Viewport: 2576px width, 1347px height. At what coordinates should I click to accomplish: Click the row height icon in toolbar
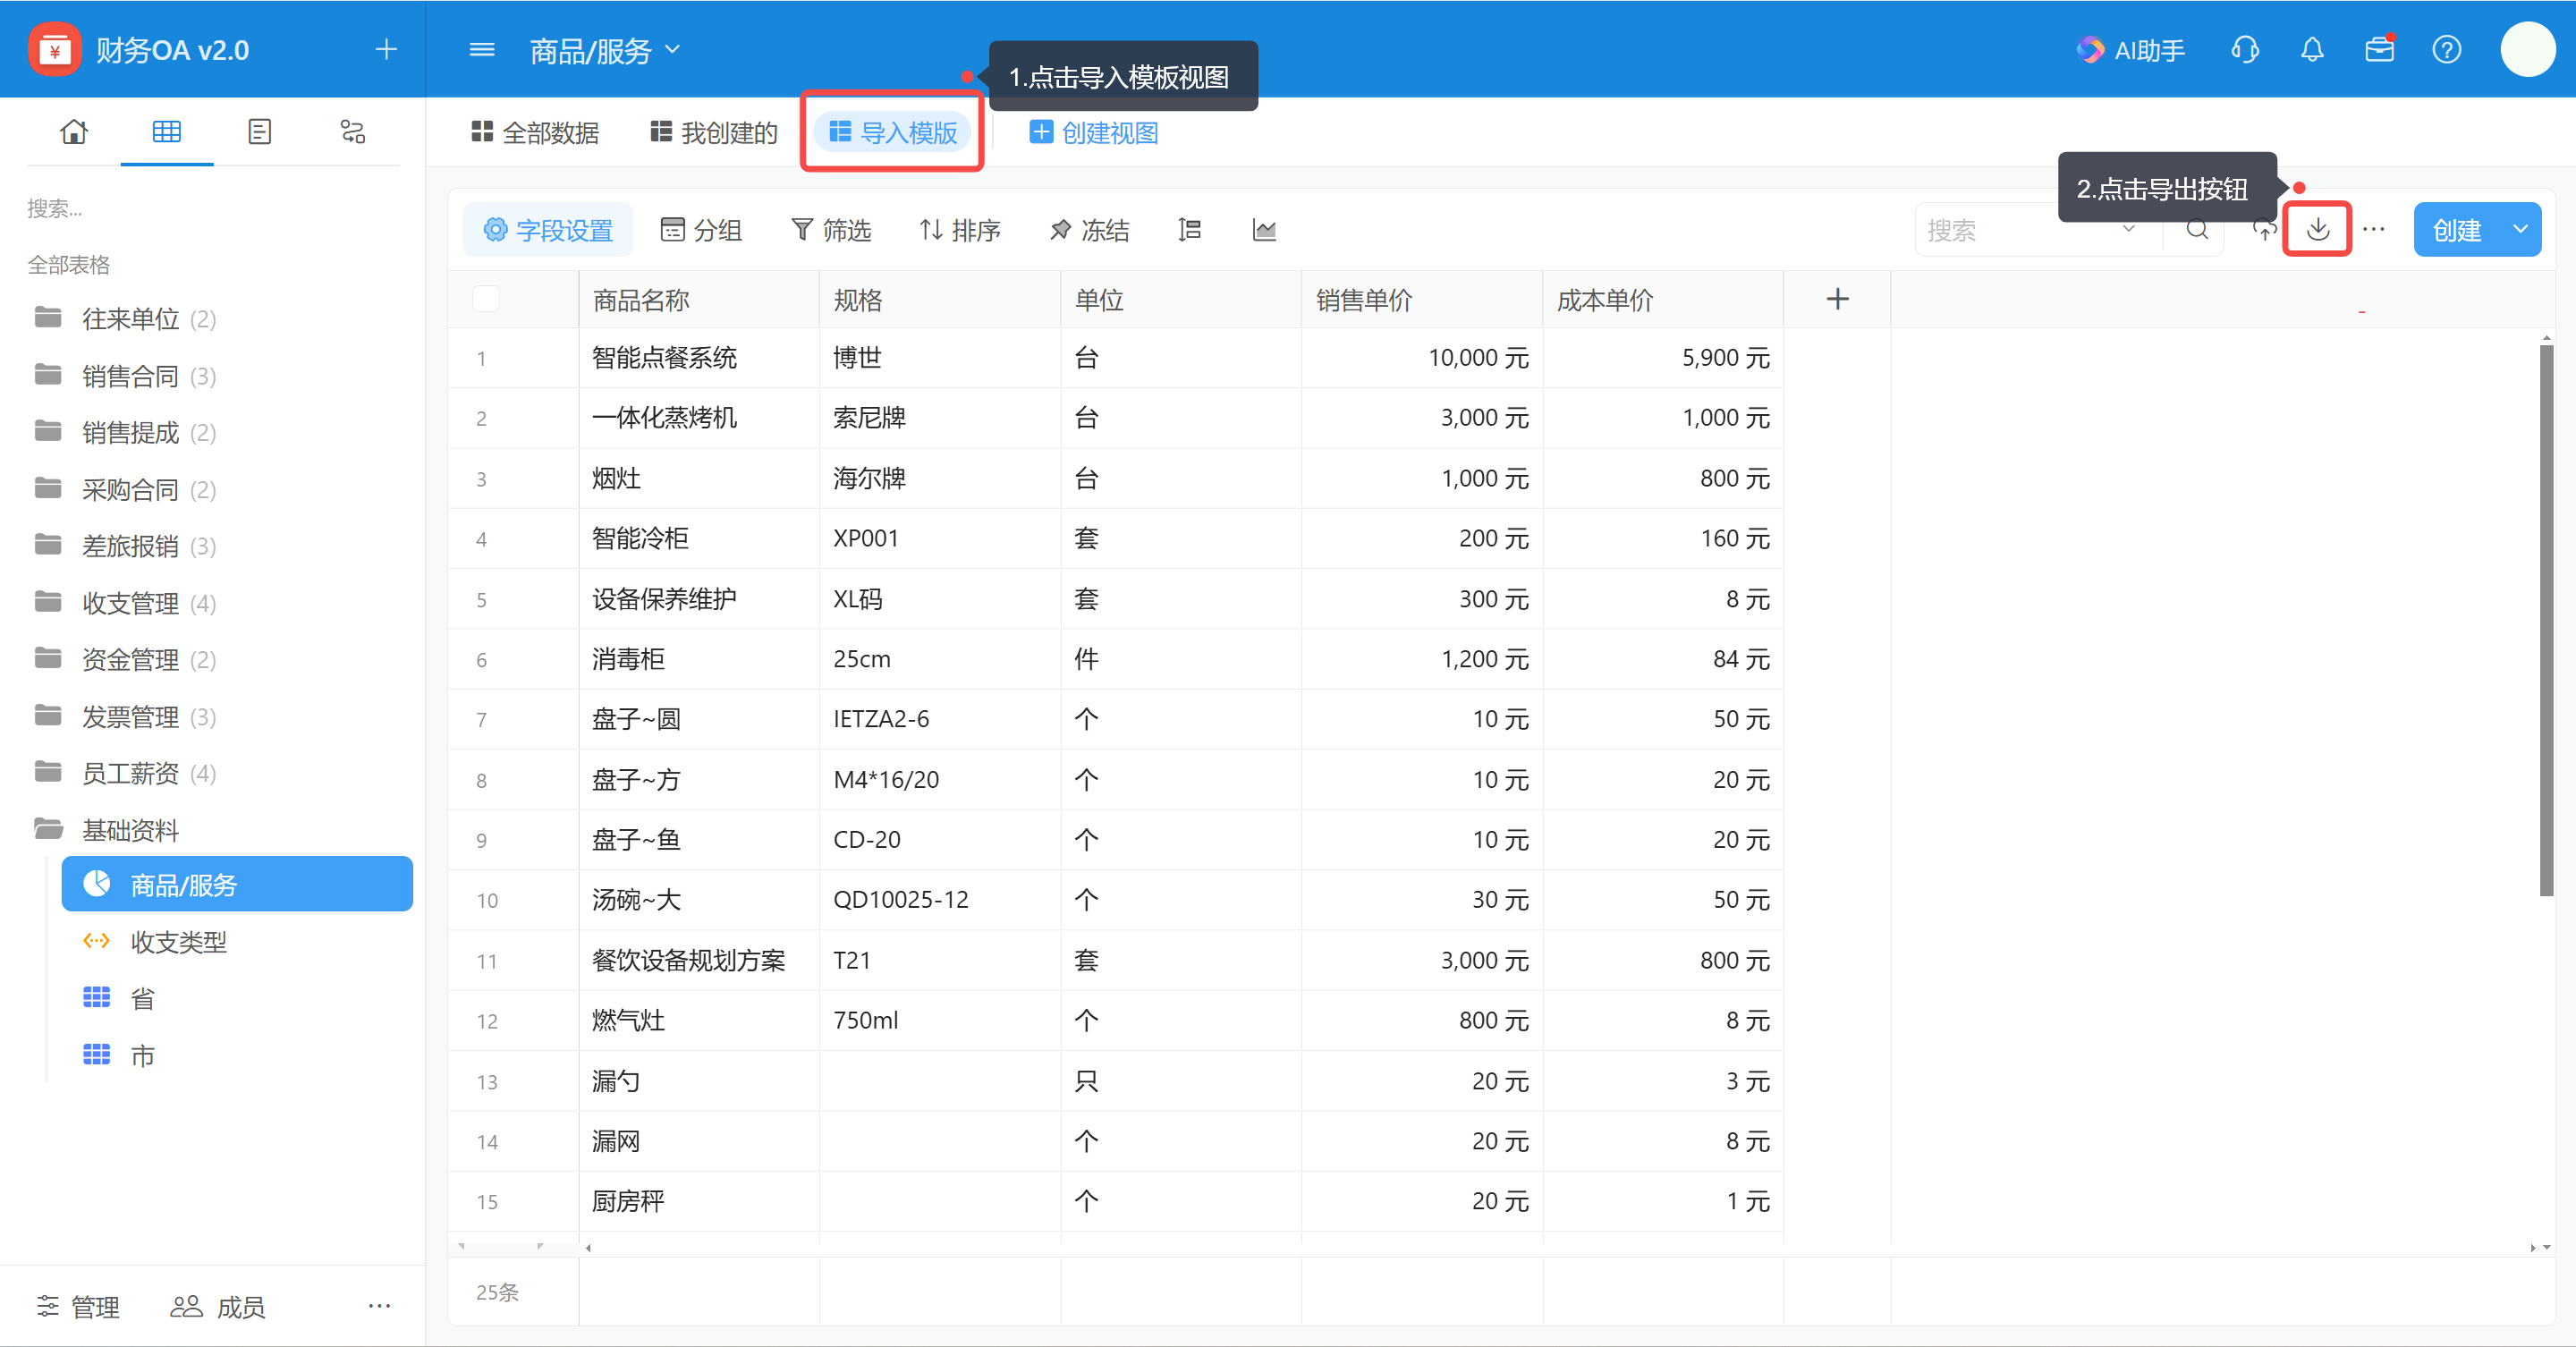click(1189, 230)
